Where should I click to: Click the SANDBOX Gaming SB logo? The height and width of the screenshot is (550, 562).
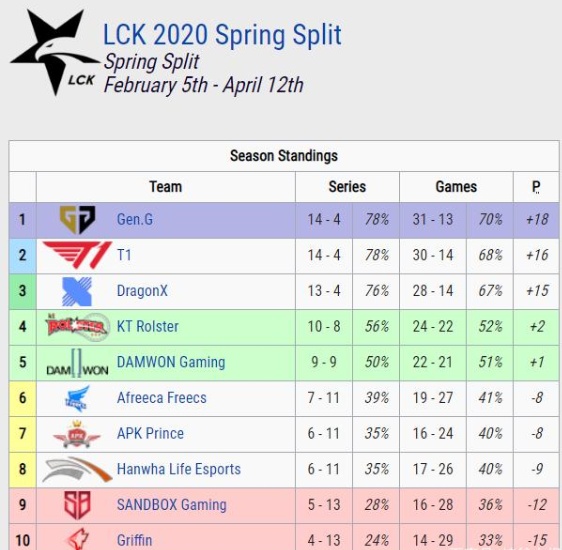[77, 505]
